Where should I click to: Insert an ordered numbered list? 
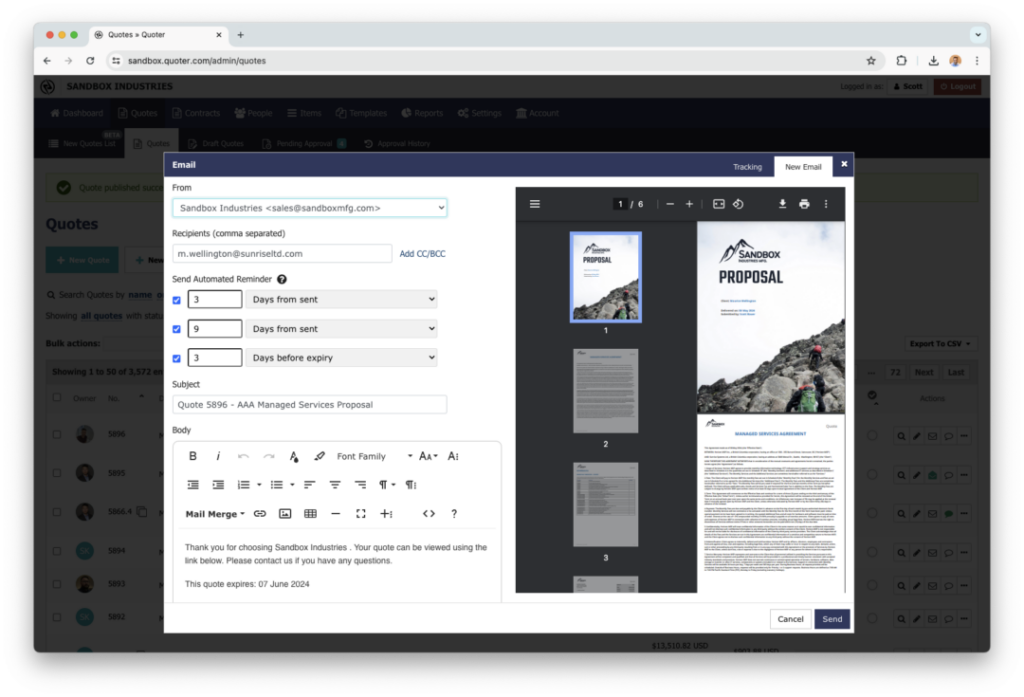pos(244,485)
